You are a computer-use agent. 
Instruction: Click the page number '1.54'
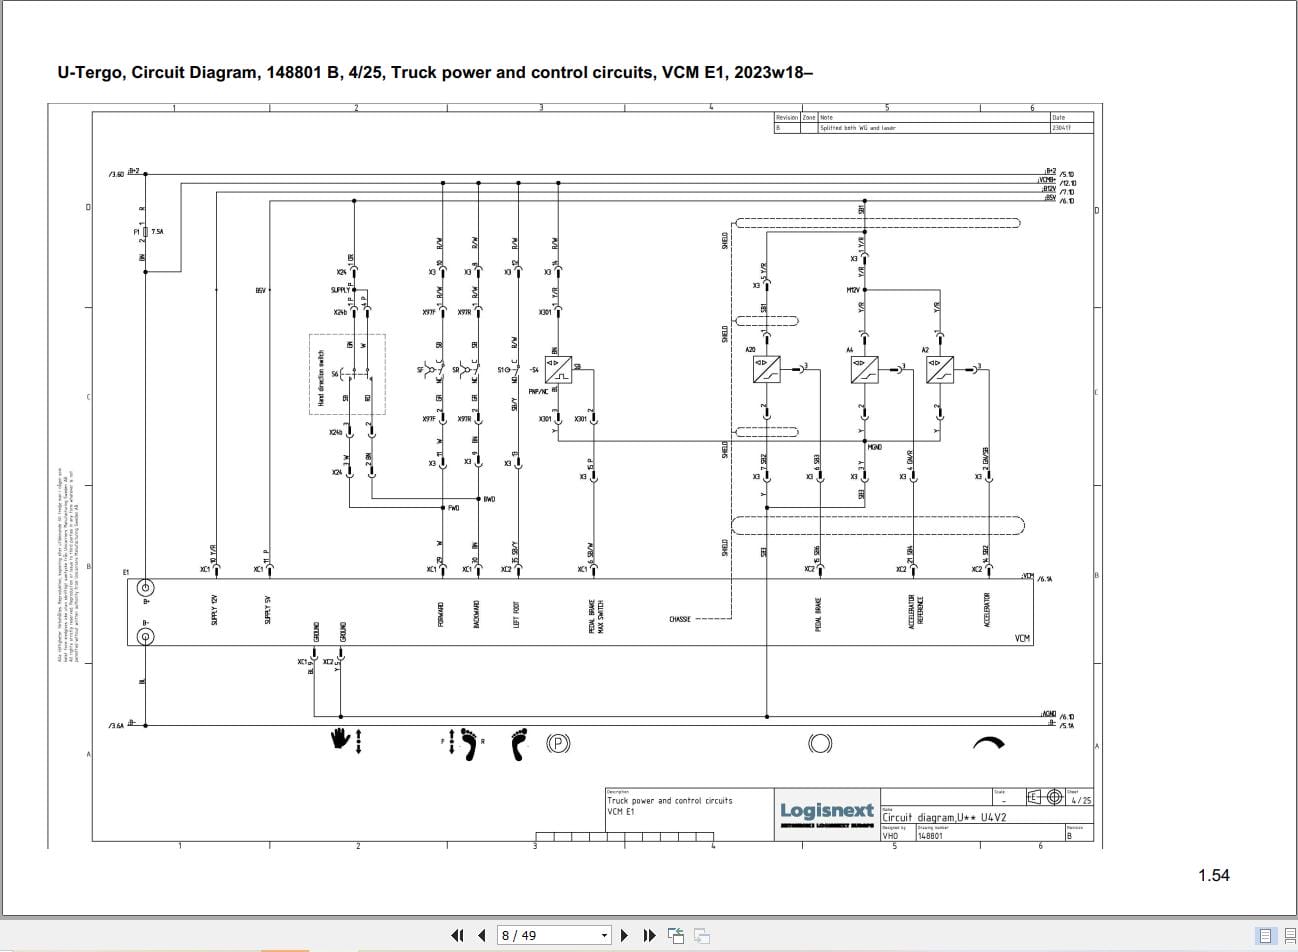[1214, 875]
